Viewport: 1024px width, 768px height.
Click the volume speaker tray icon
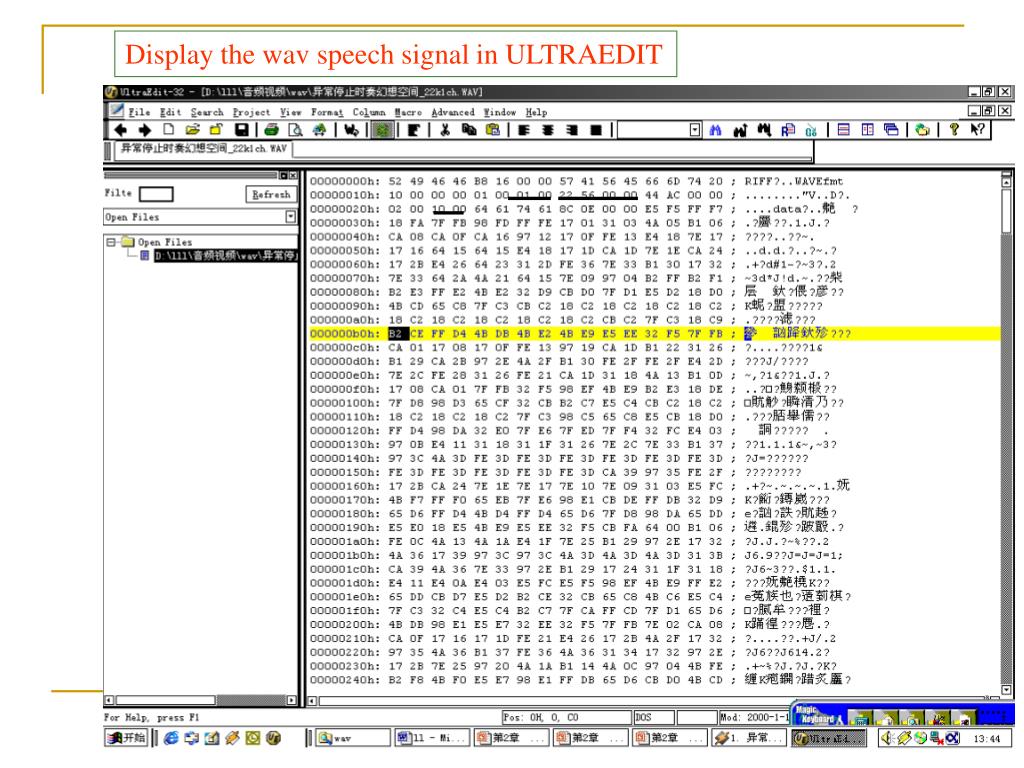[888, 738]
